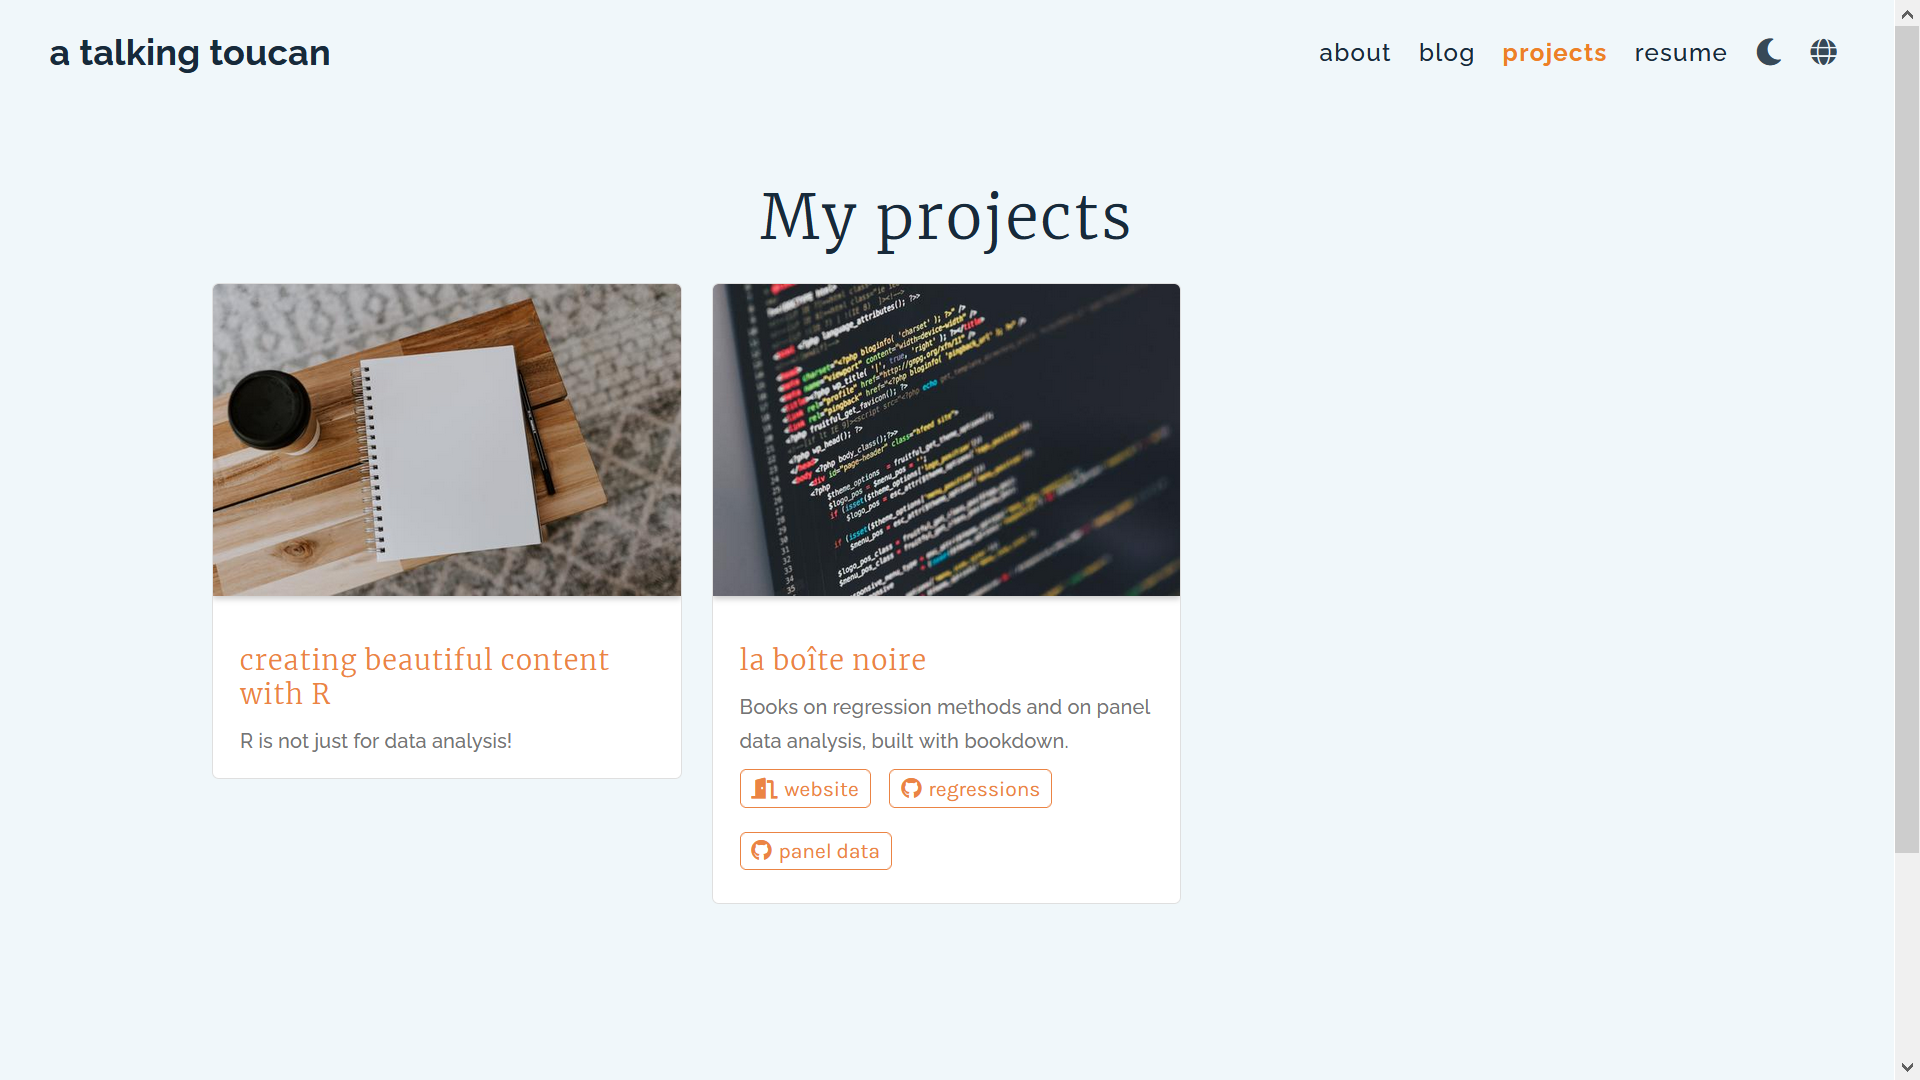Click the website favicon icon in website button
This screenshot has height=1080, width=1920.
tap(764, 789)
